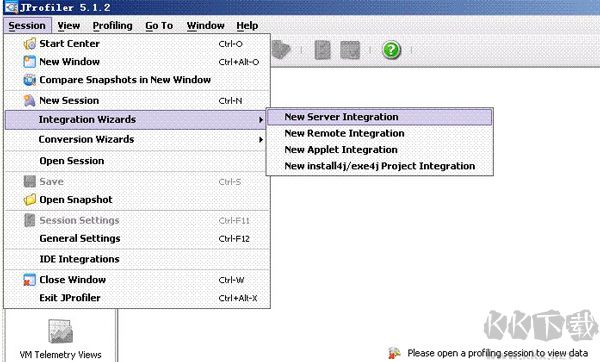The height and width of the screenshot is (362, 600).
Task: Select New Session menu entry
Action: (137, 101)
